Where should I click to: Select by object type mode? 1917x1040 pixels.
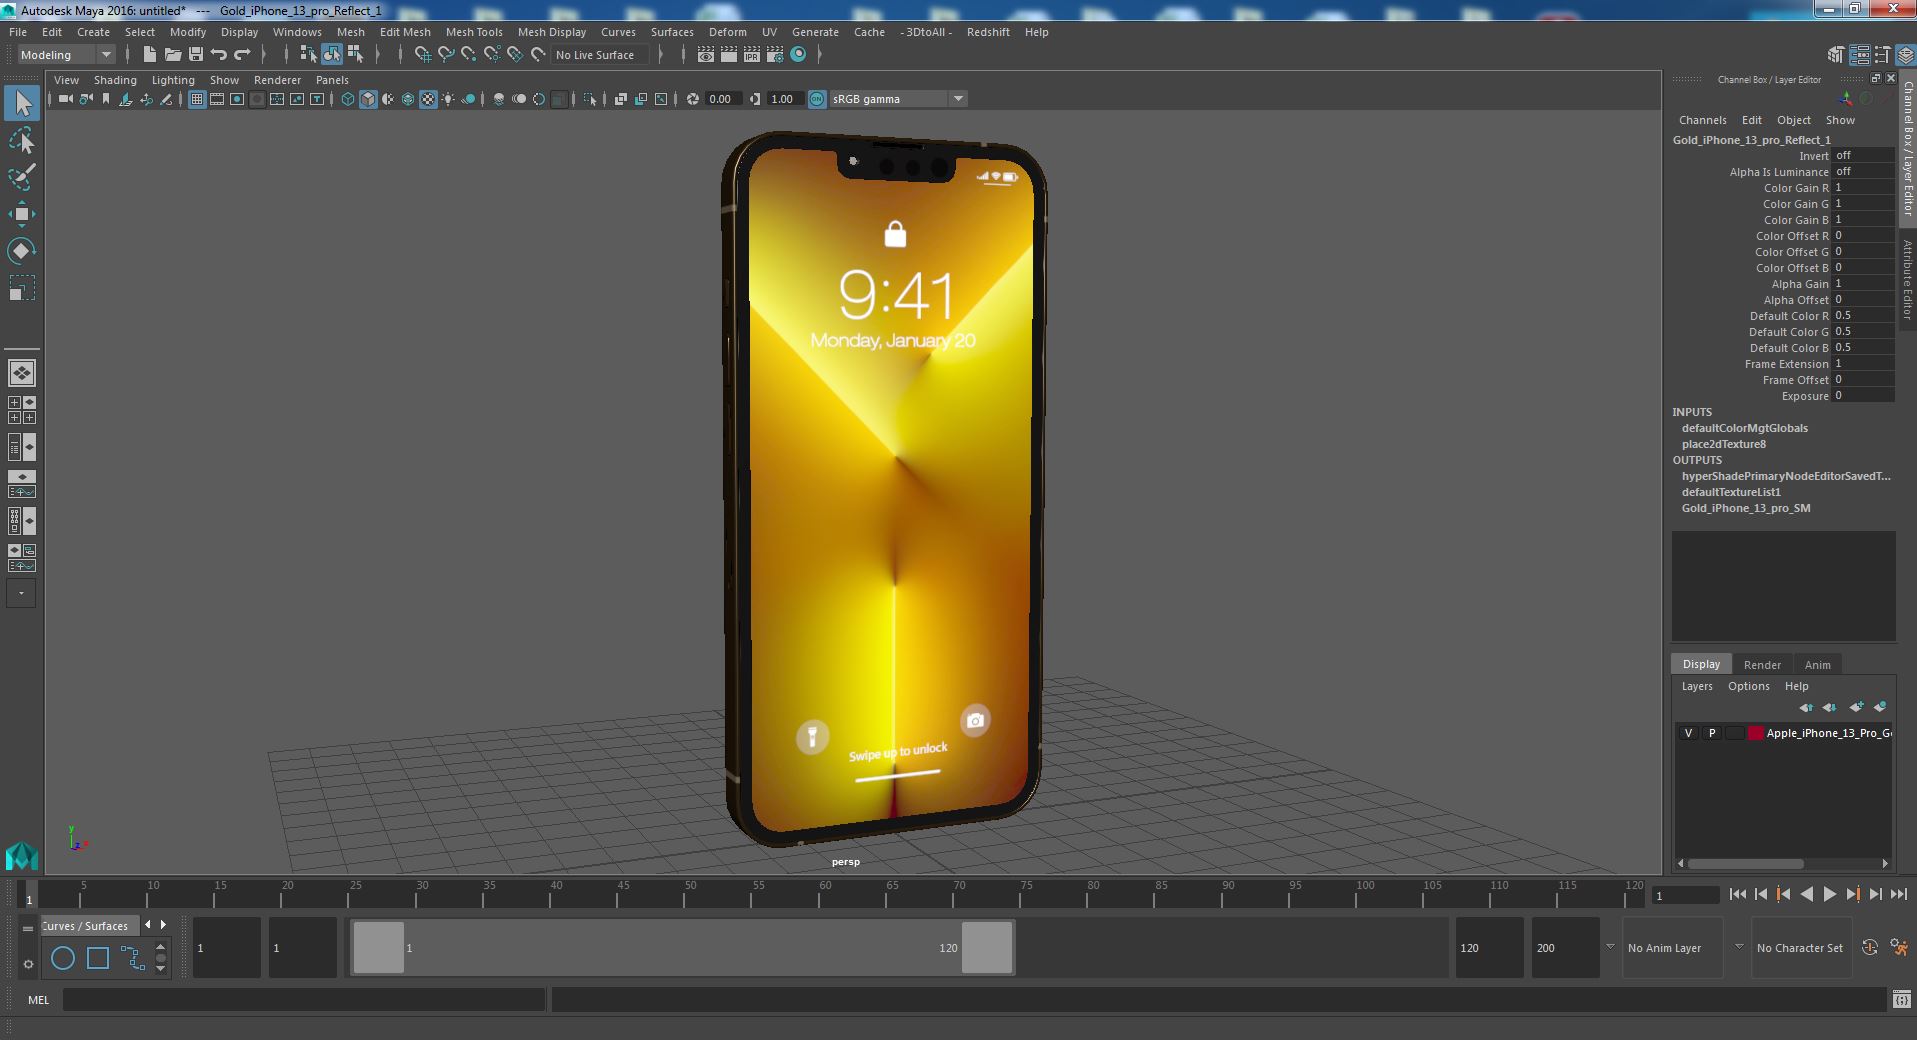pyautogui.click(x=331, y=55)
